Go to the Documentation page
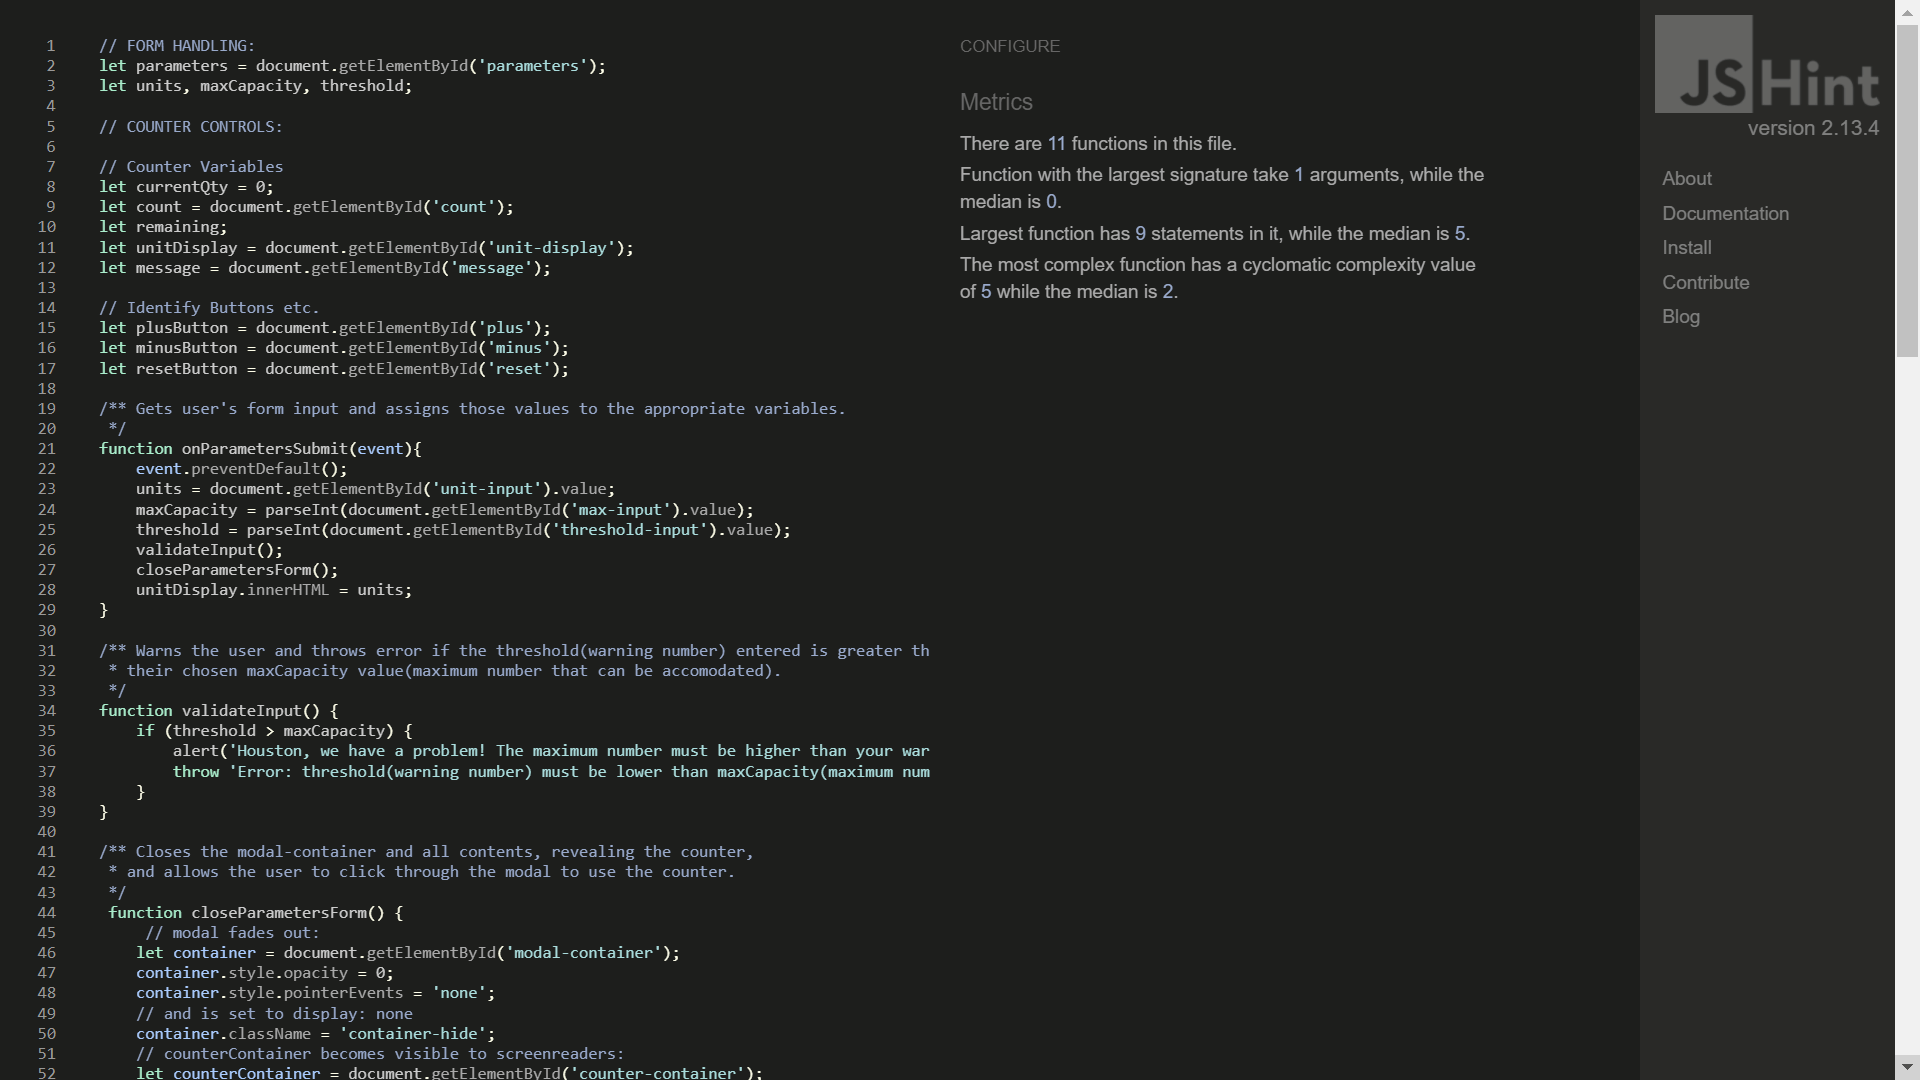The image size is (1920, 1080). click(x=1725, y=214)
